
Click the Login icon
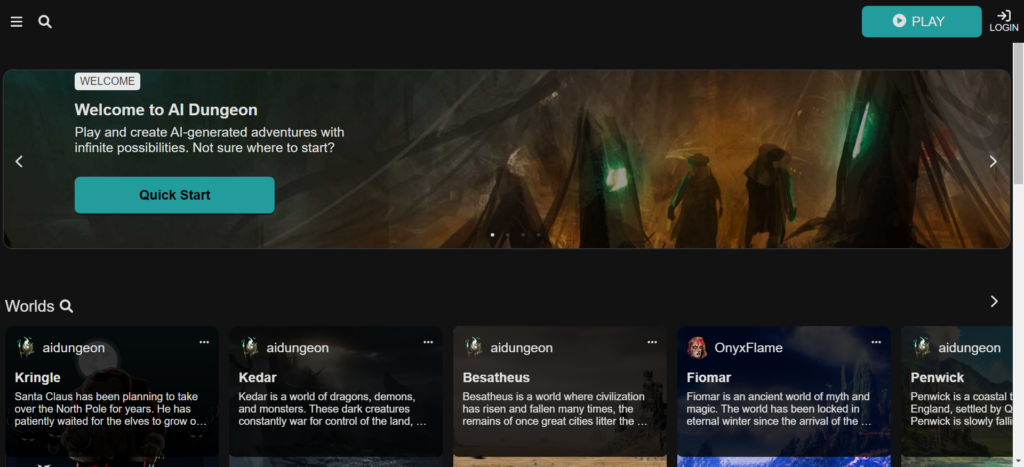1003,21
